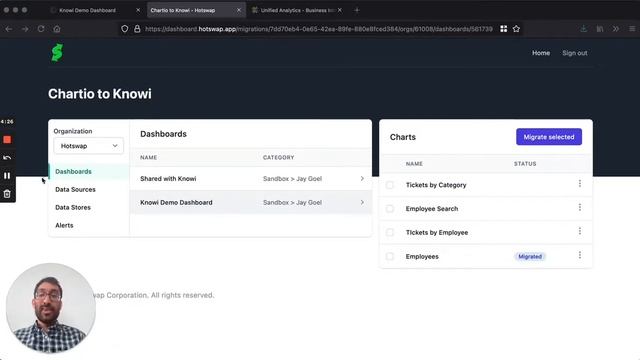Bookmark this page with star icon
The height and width of the screenshot is (360, 640).
pos(516,29)
